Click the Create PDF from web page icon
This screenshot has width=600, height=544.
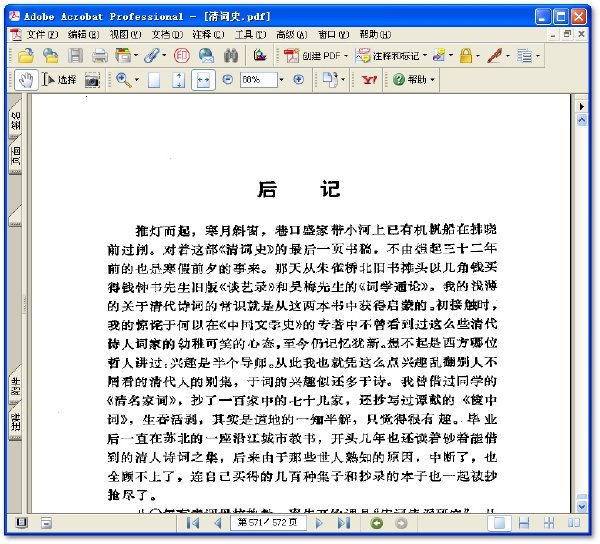pyautogui.click(x=51, y=56)
